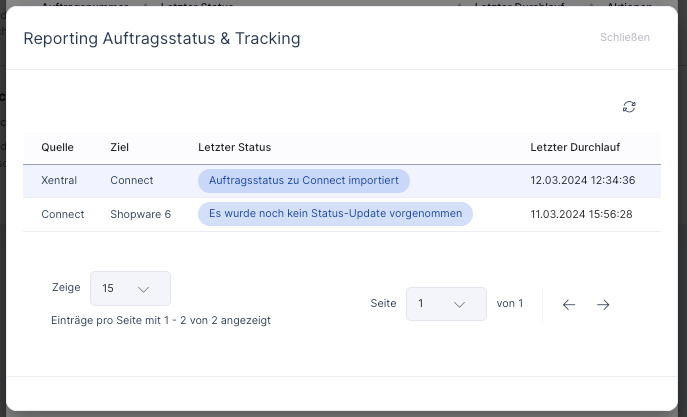
Task: Select the Xentral source cell
Action: click(59, 181)
